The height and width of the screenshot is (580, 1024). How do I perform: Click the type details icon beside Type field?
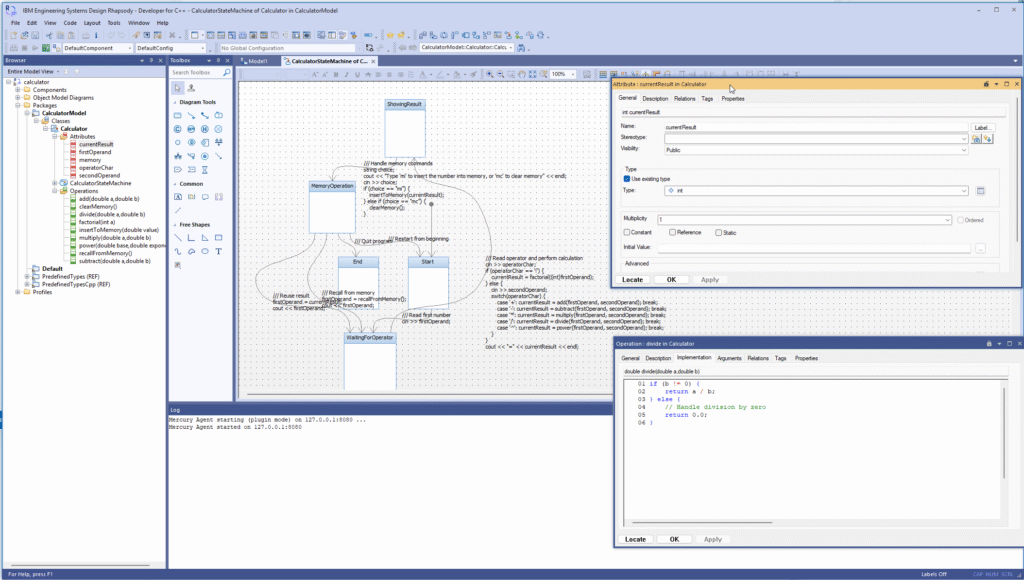[x=980, y=191]
